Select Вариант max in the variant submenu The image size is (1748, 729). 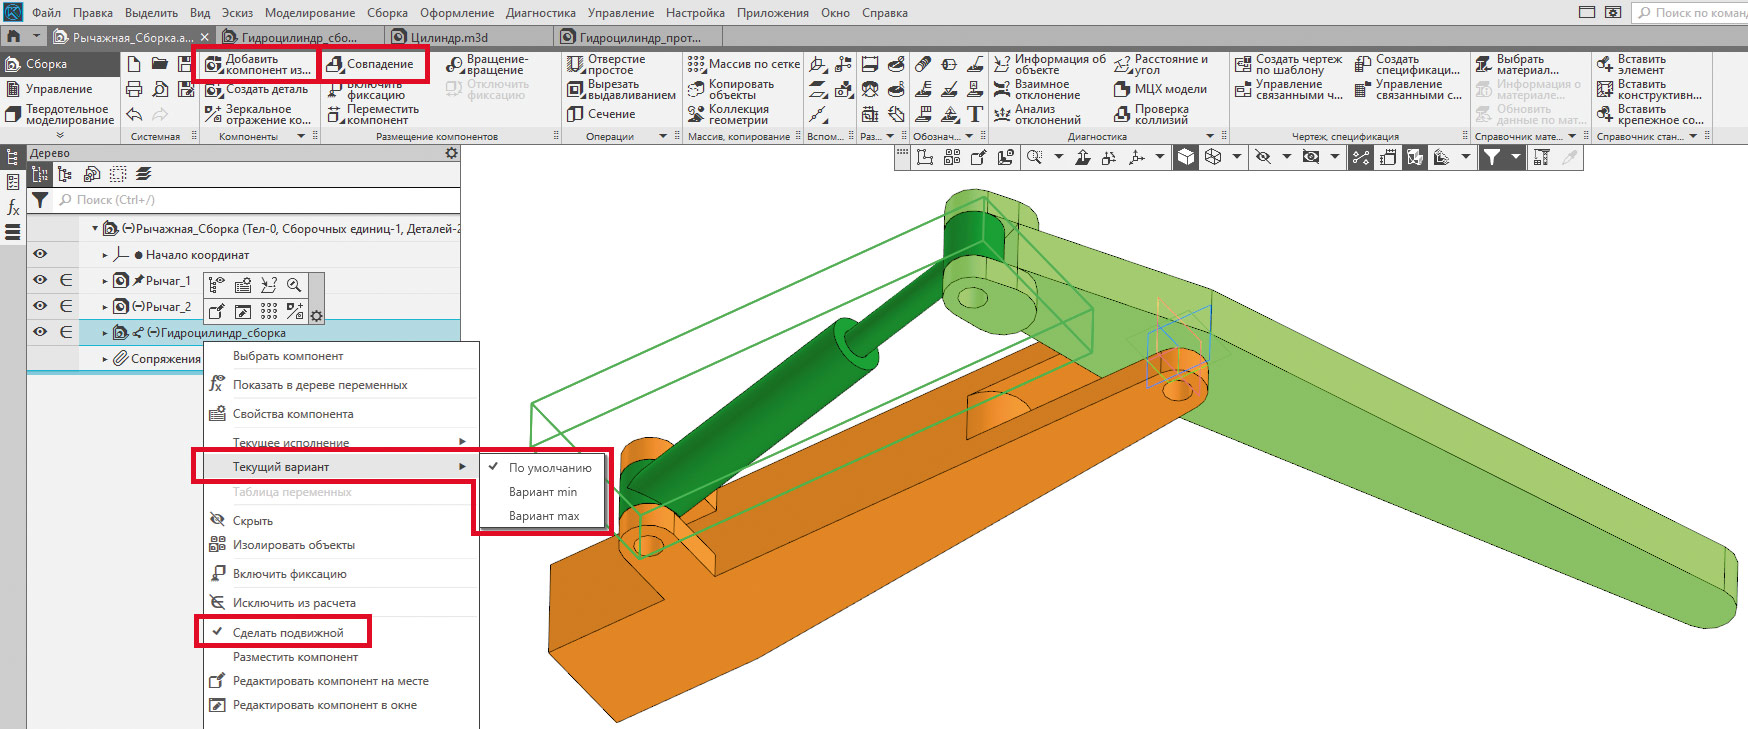[x=544, y=516]
